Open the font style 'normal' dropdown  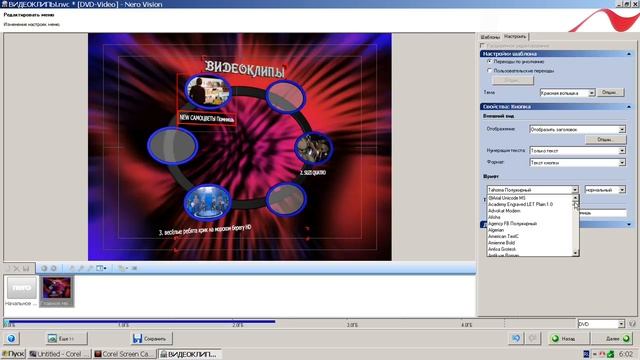tap(605, 190)
